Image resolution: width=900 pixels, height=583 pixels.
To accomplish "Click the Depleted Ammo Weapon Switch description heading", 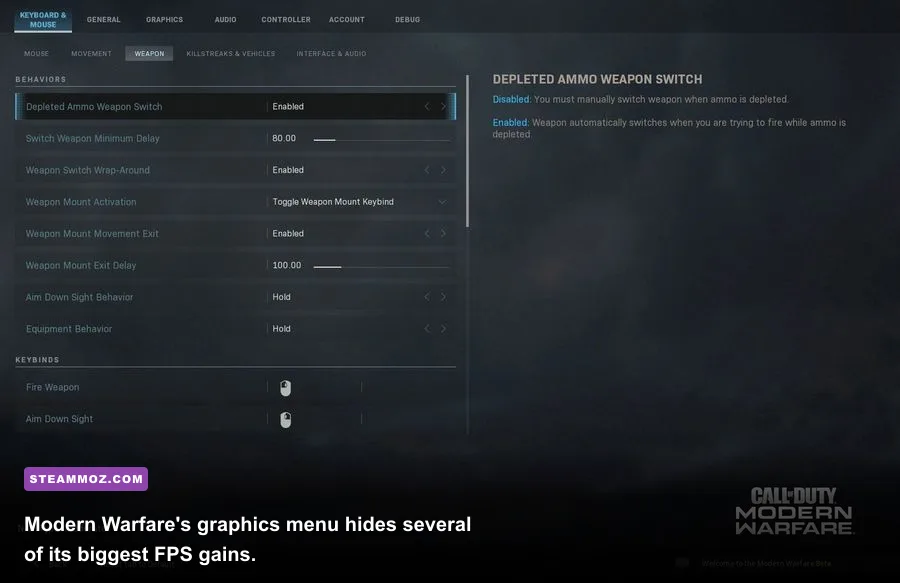I will pos(598,79).
